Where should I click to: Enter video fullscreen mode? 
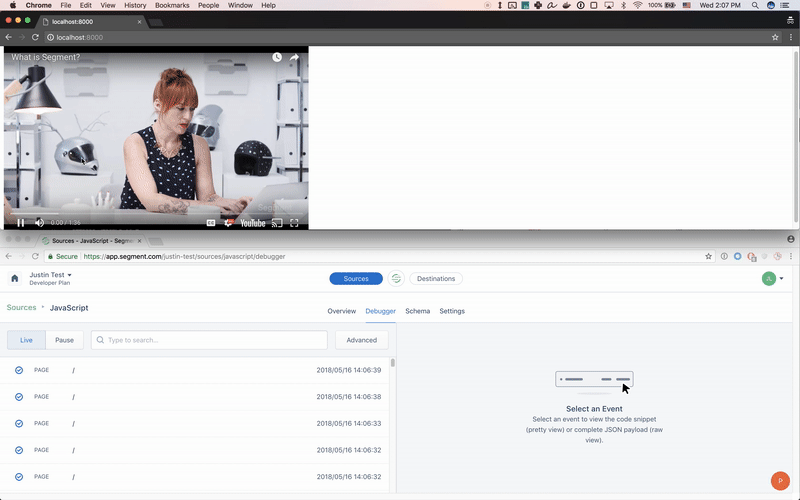pyautogui.click(x=294, y=223)
